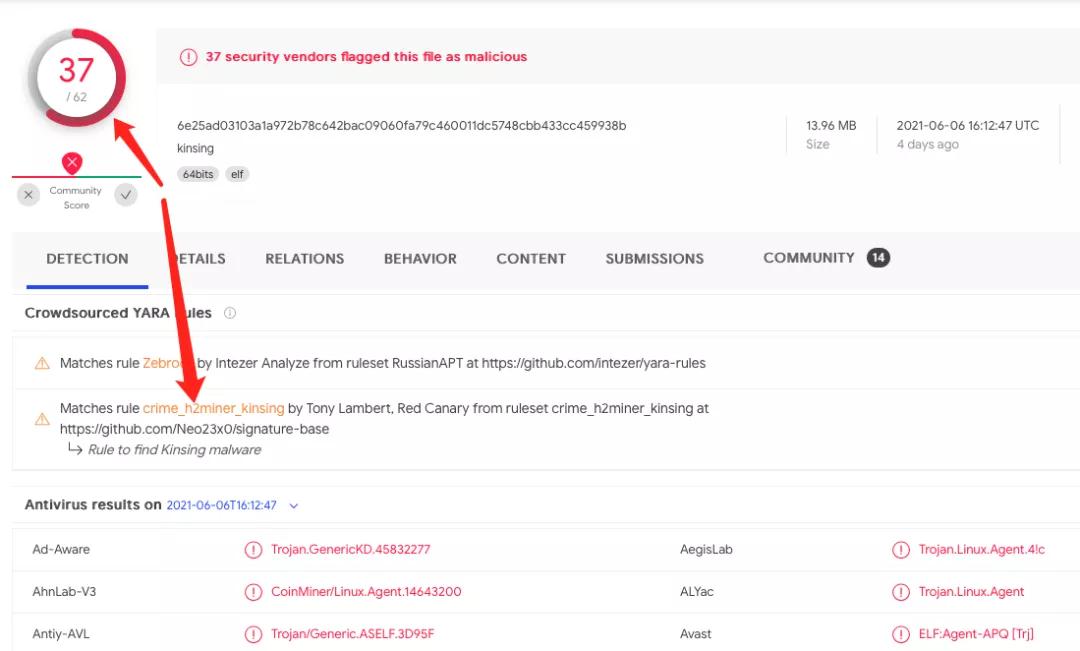Click the 64bits file tag
1080x651 pixels.
point(198,174)
